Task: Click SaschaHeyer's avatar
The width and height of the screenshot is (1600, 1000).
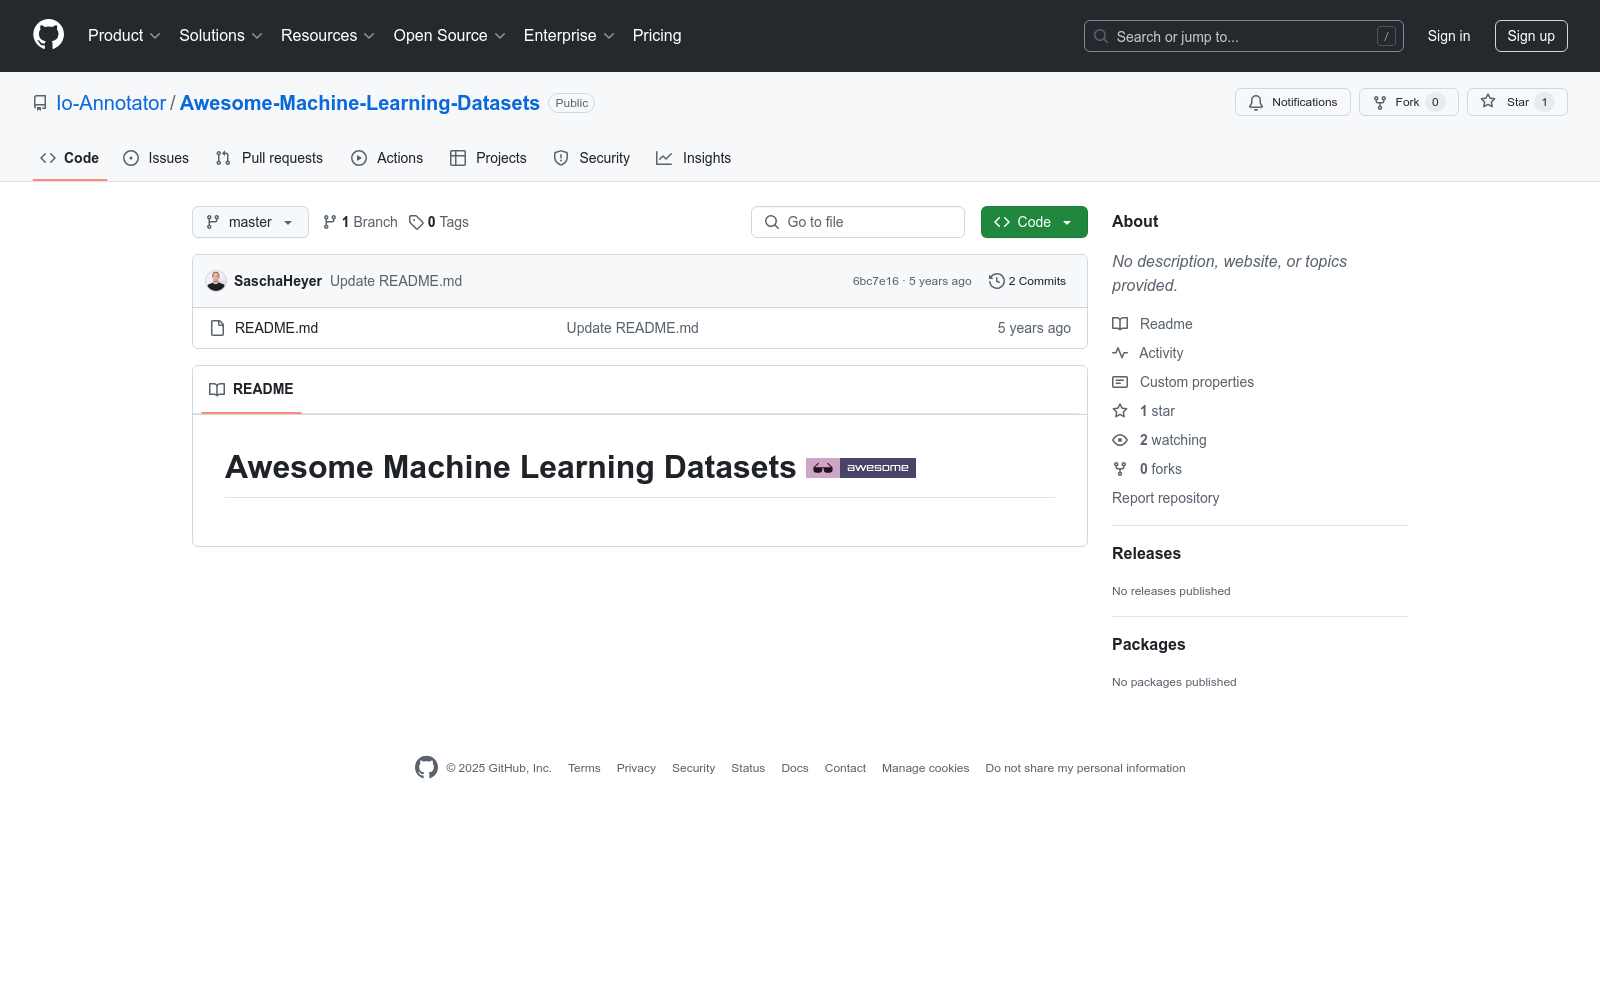Action: tap(216, 281)
